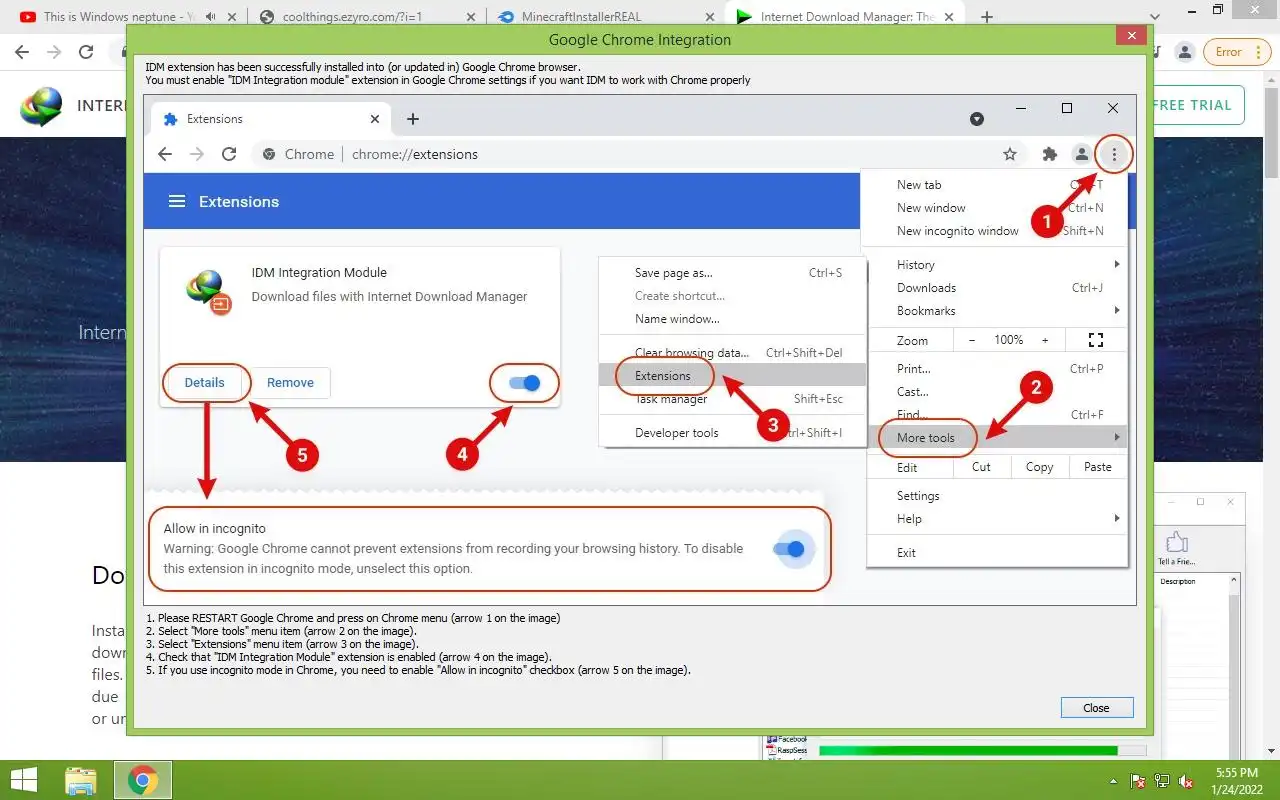Open tab search chevron in the Chrome title bar

[1156, 17]
